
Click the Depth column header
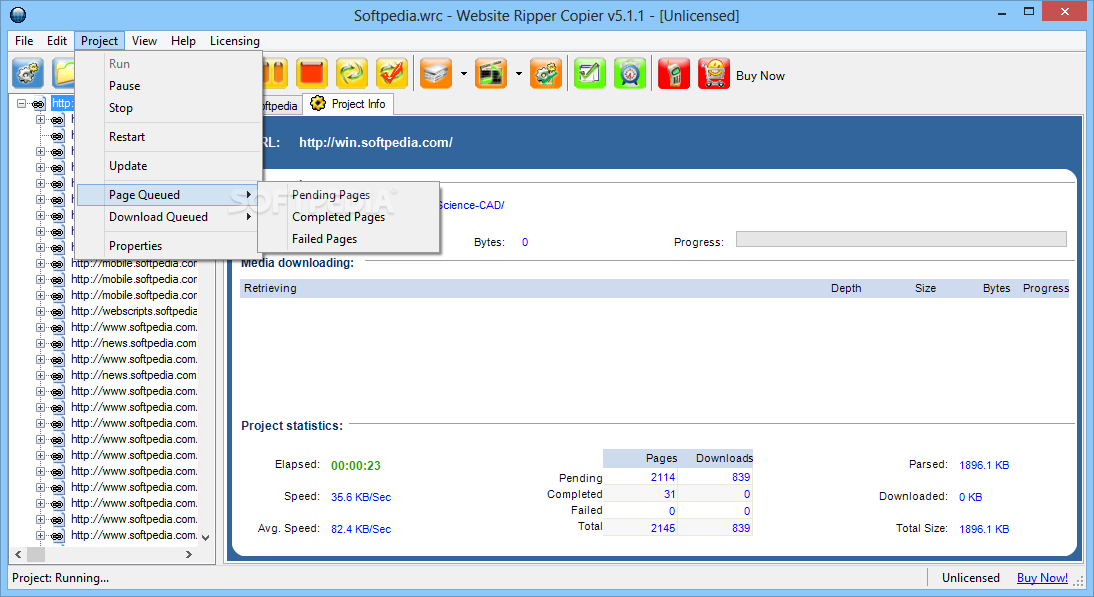(846, 288)
